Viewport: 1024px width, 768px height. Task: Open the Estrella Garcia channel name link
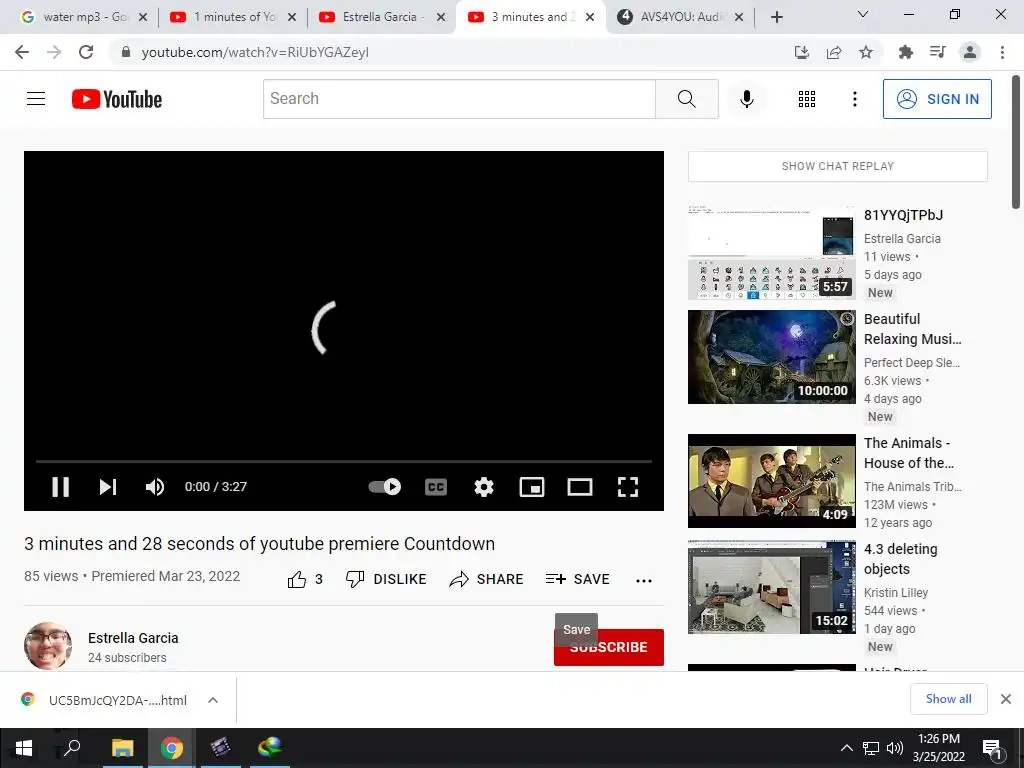click(x=133, y=638)
